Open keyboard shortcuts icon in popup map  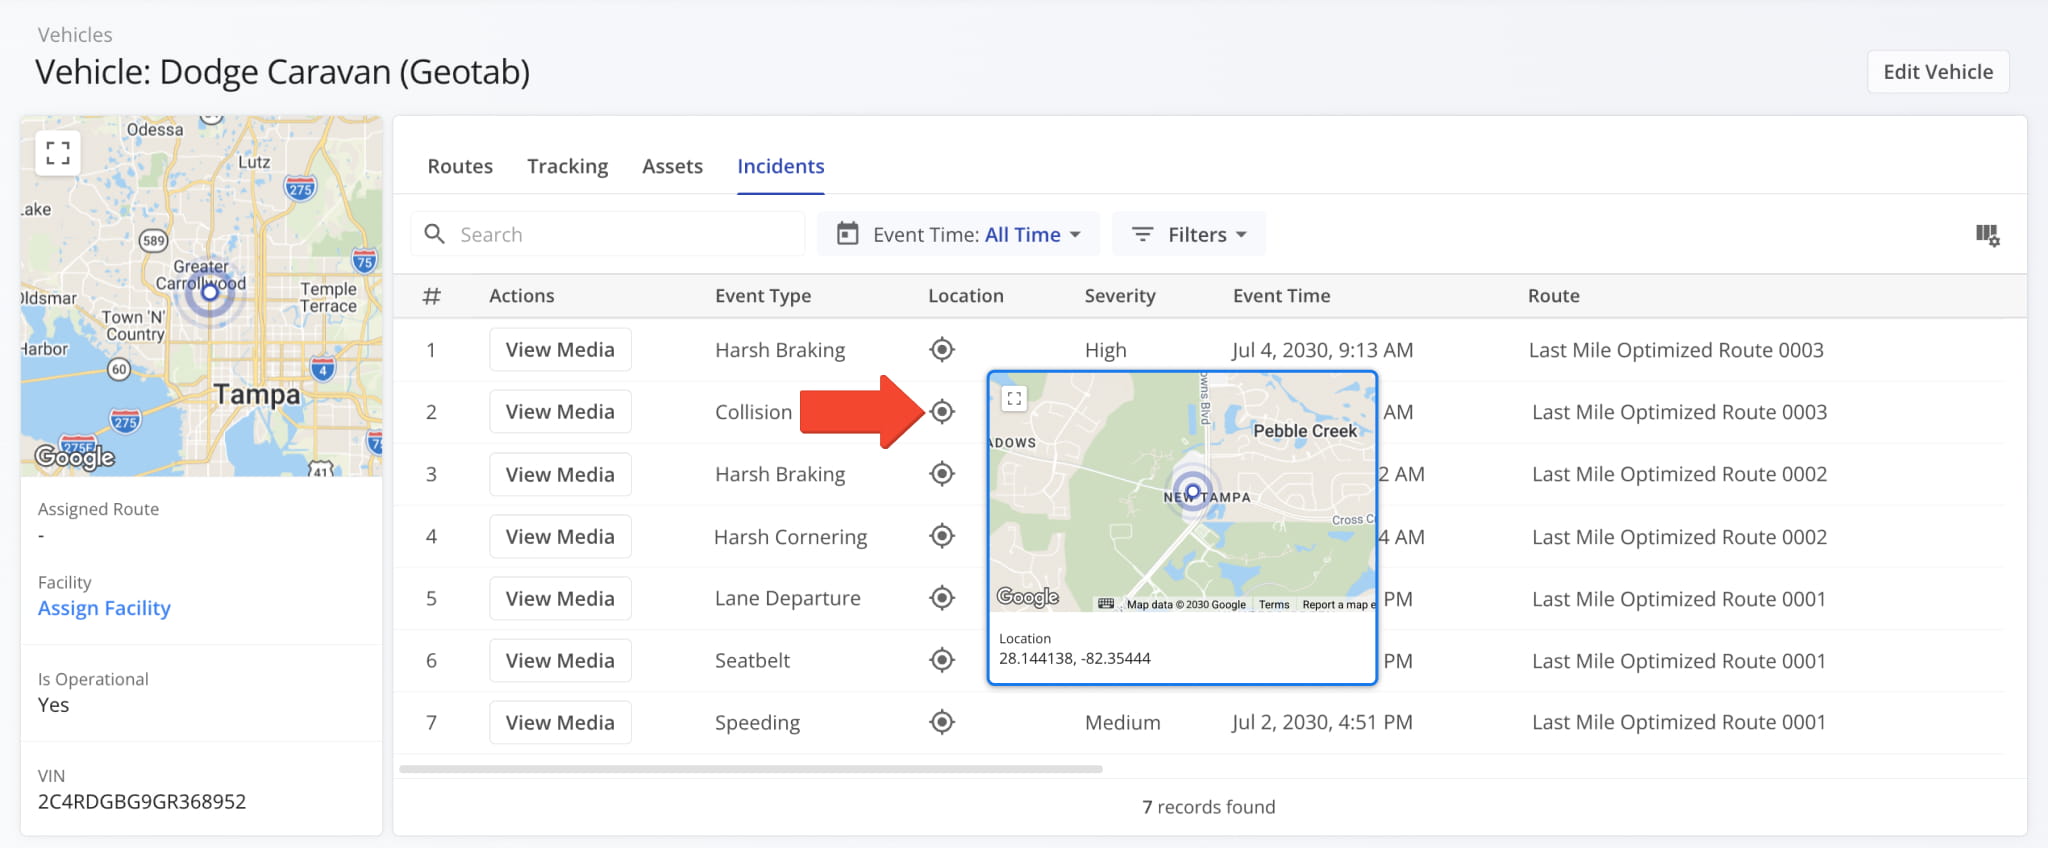tap(1106, 604)
